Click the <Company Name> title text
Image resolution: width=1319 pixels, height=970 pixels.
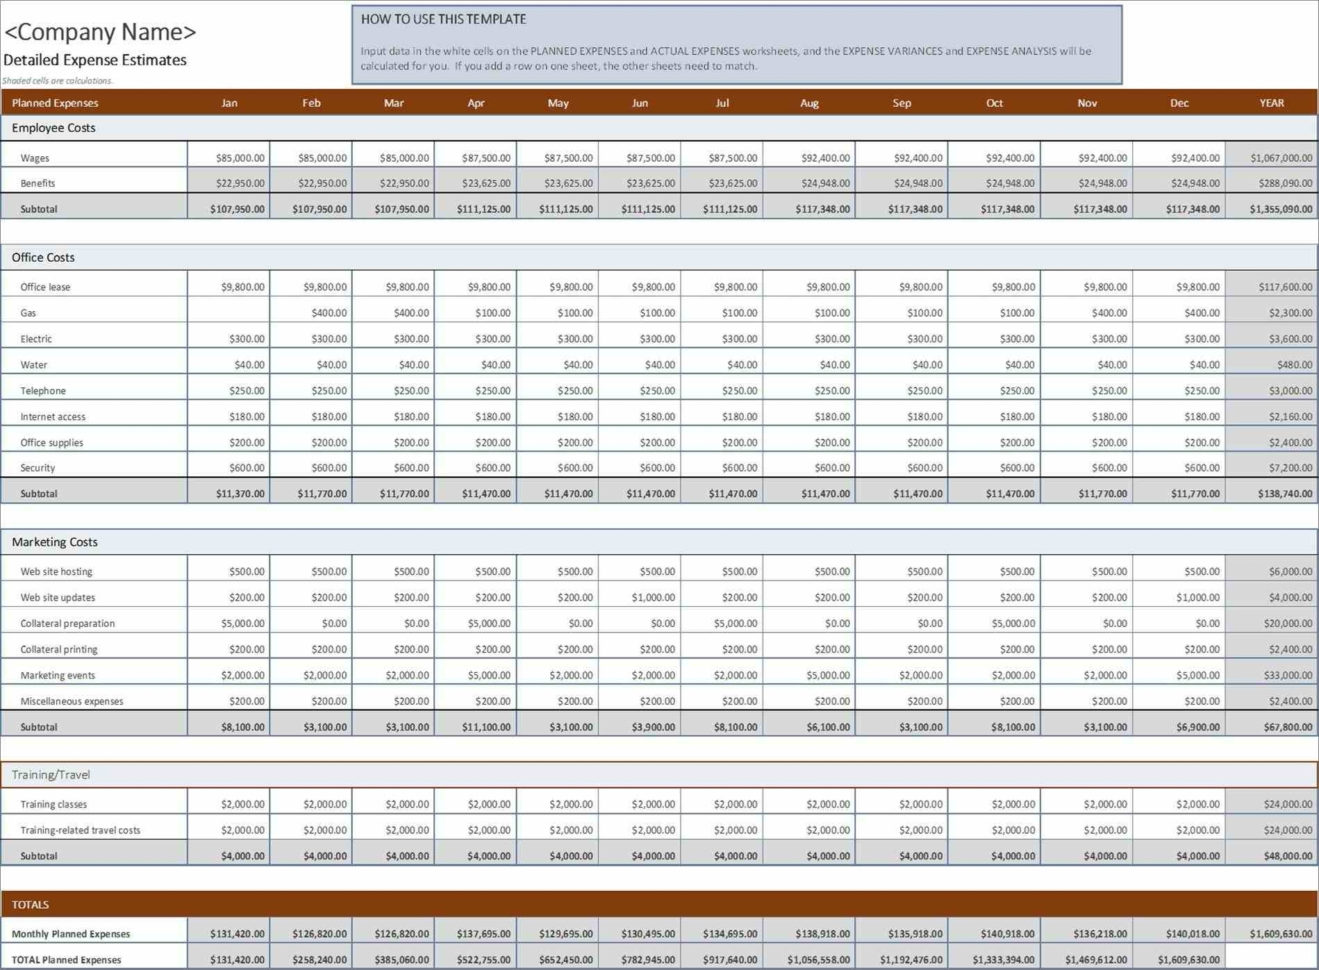(100, 32)
